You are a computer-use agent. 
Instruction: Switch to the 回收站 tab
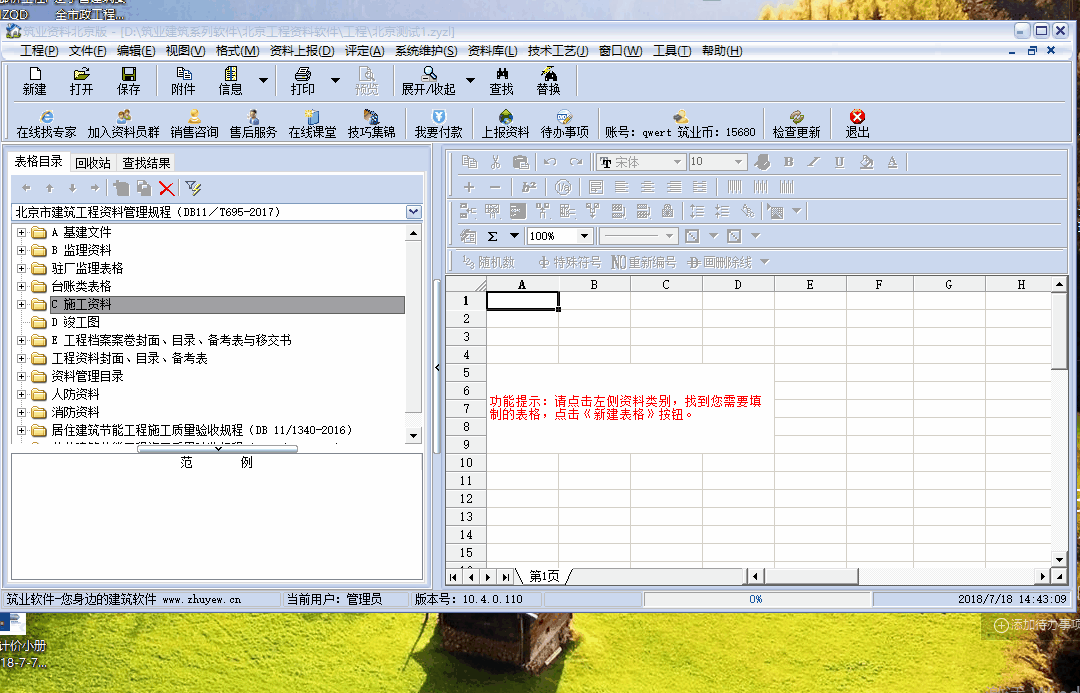93,163
